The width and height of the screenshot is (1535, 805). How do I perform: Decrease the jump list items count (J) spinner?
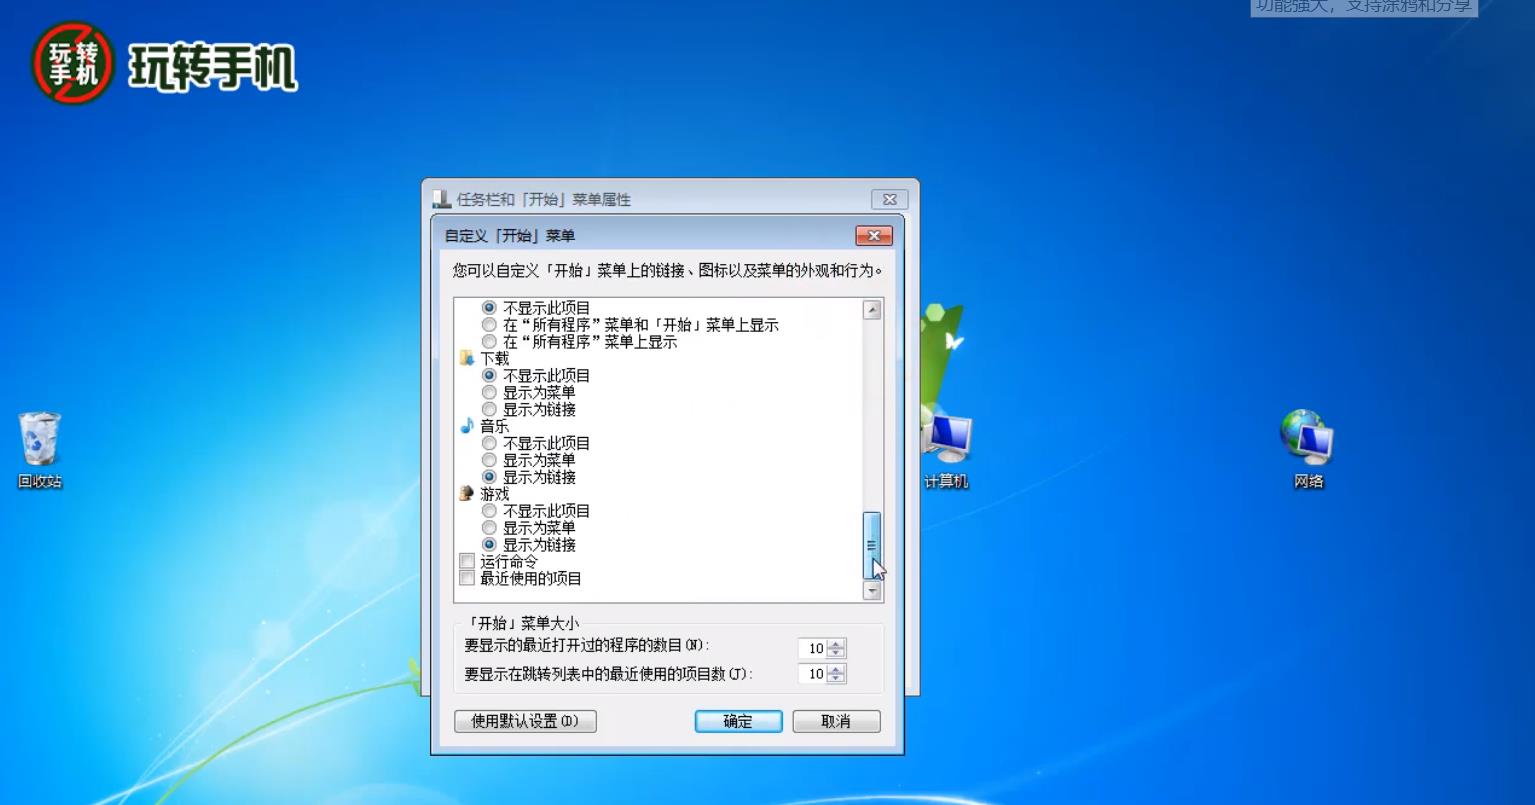coord(837,679)
